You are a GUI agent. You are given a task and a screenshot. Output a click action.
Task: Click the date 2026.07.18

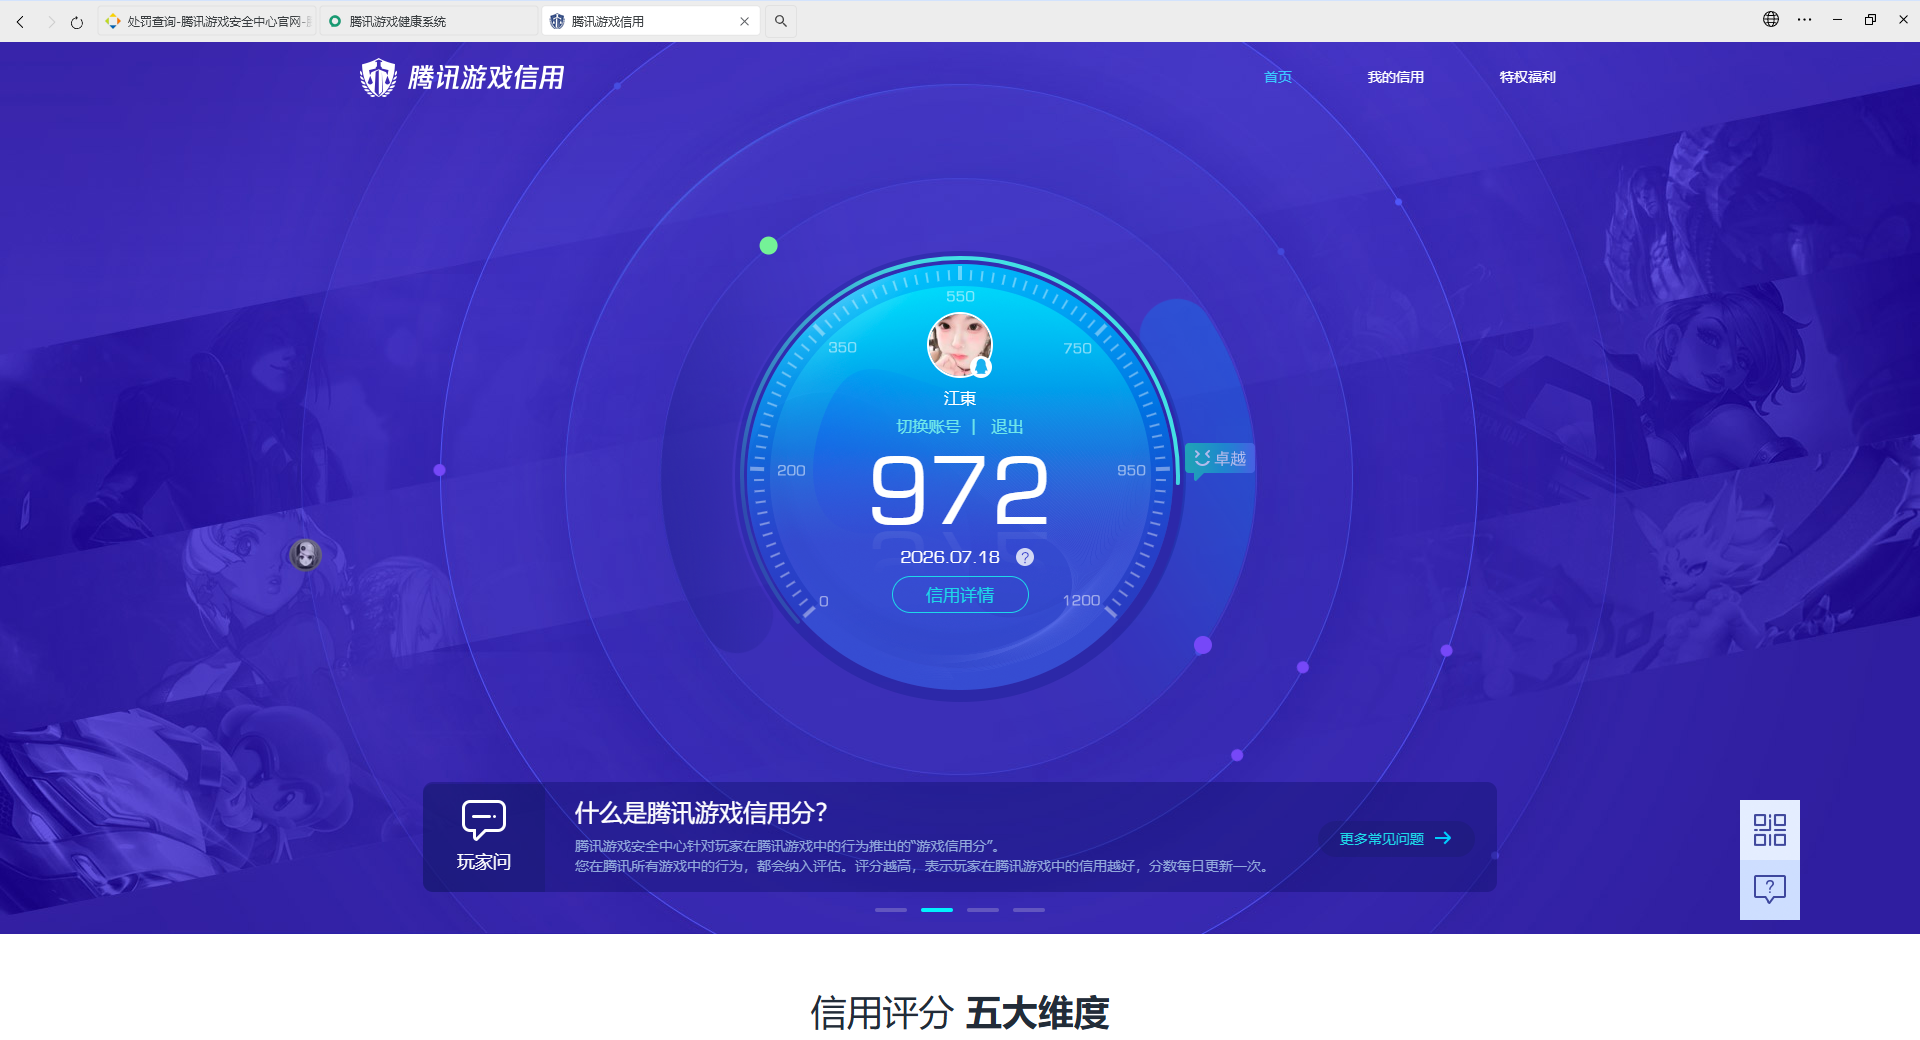tap(950, 557)
